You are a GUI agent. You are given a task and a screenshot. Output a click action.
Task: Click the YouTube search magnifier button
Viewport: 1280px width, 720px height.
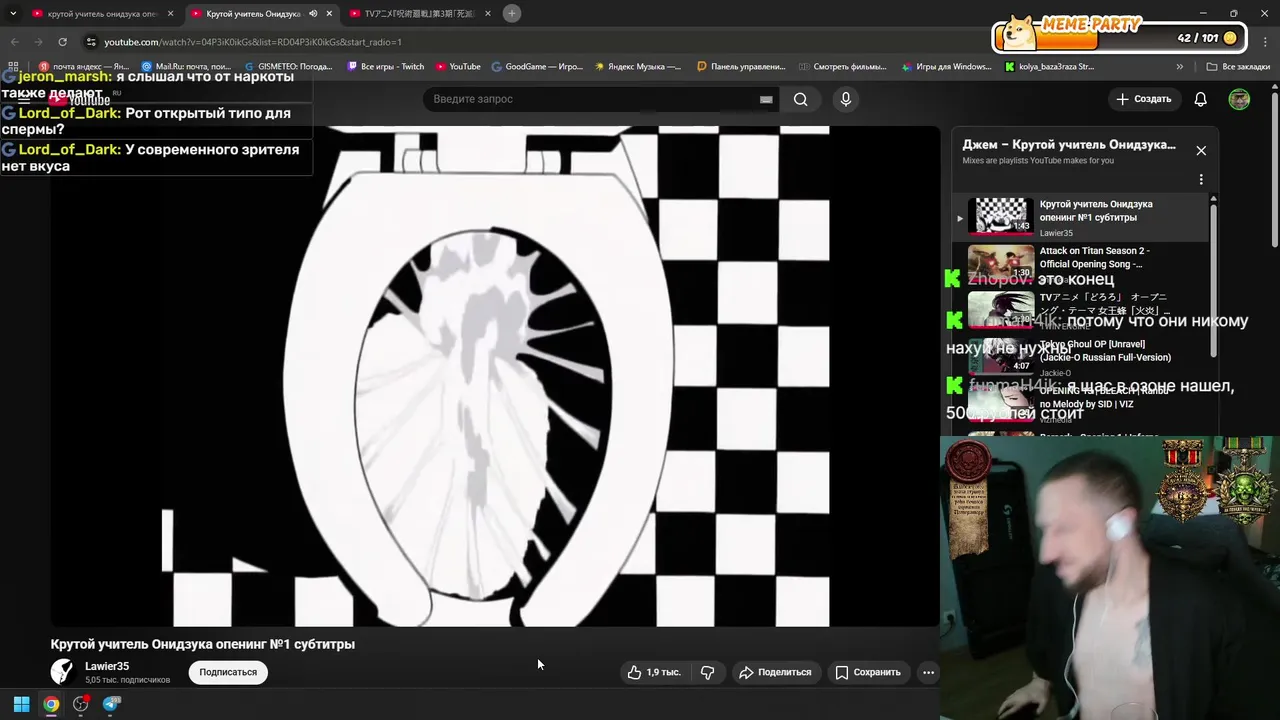(x=800, y=99)
